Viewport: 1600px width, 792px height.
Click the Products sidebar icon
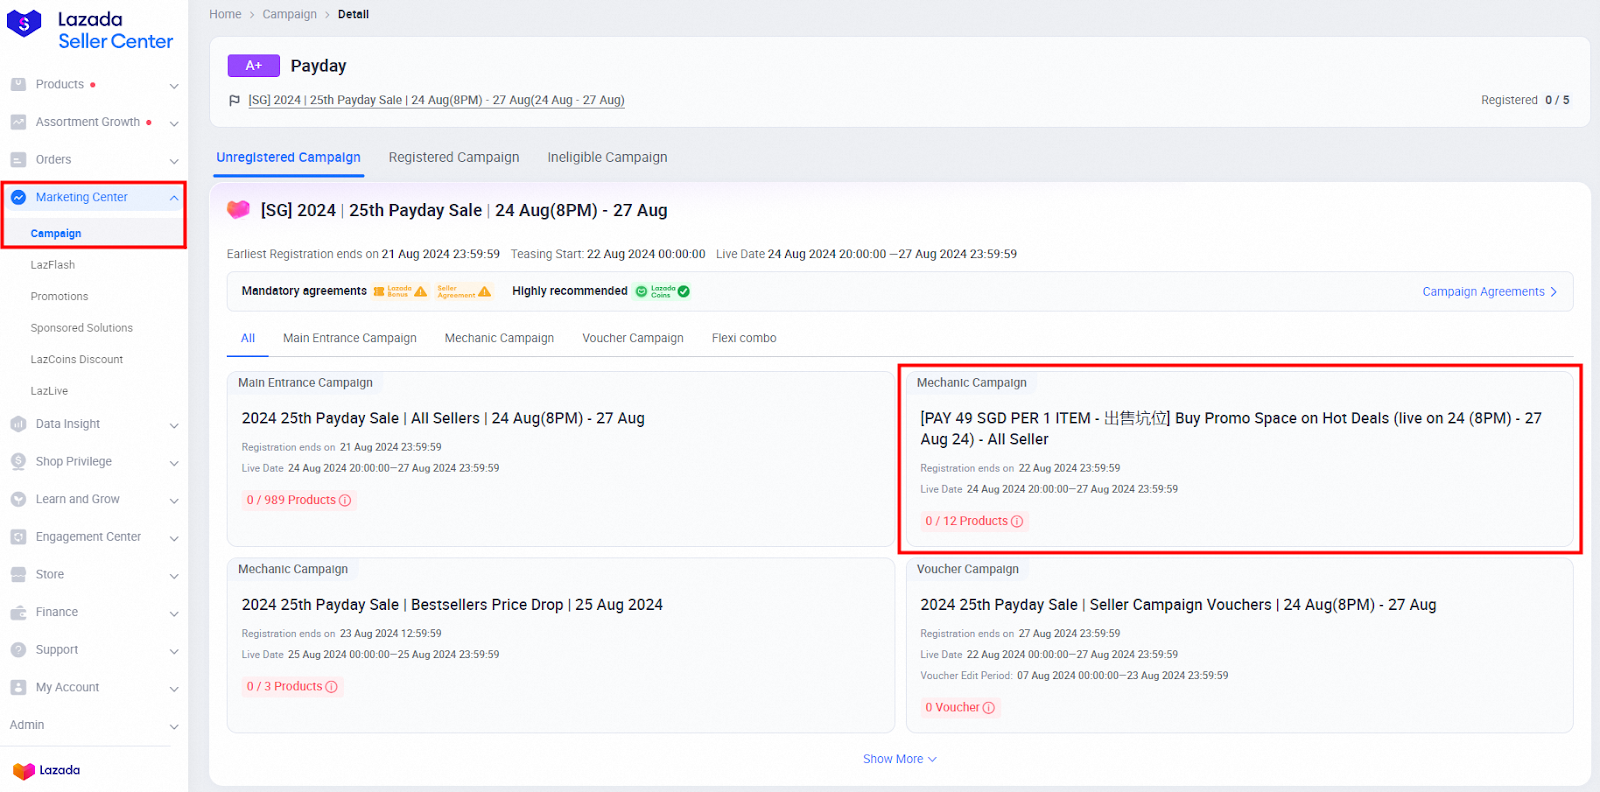coord(18,85)
